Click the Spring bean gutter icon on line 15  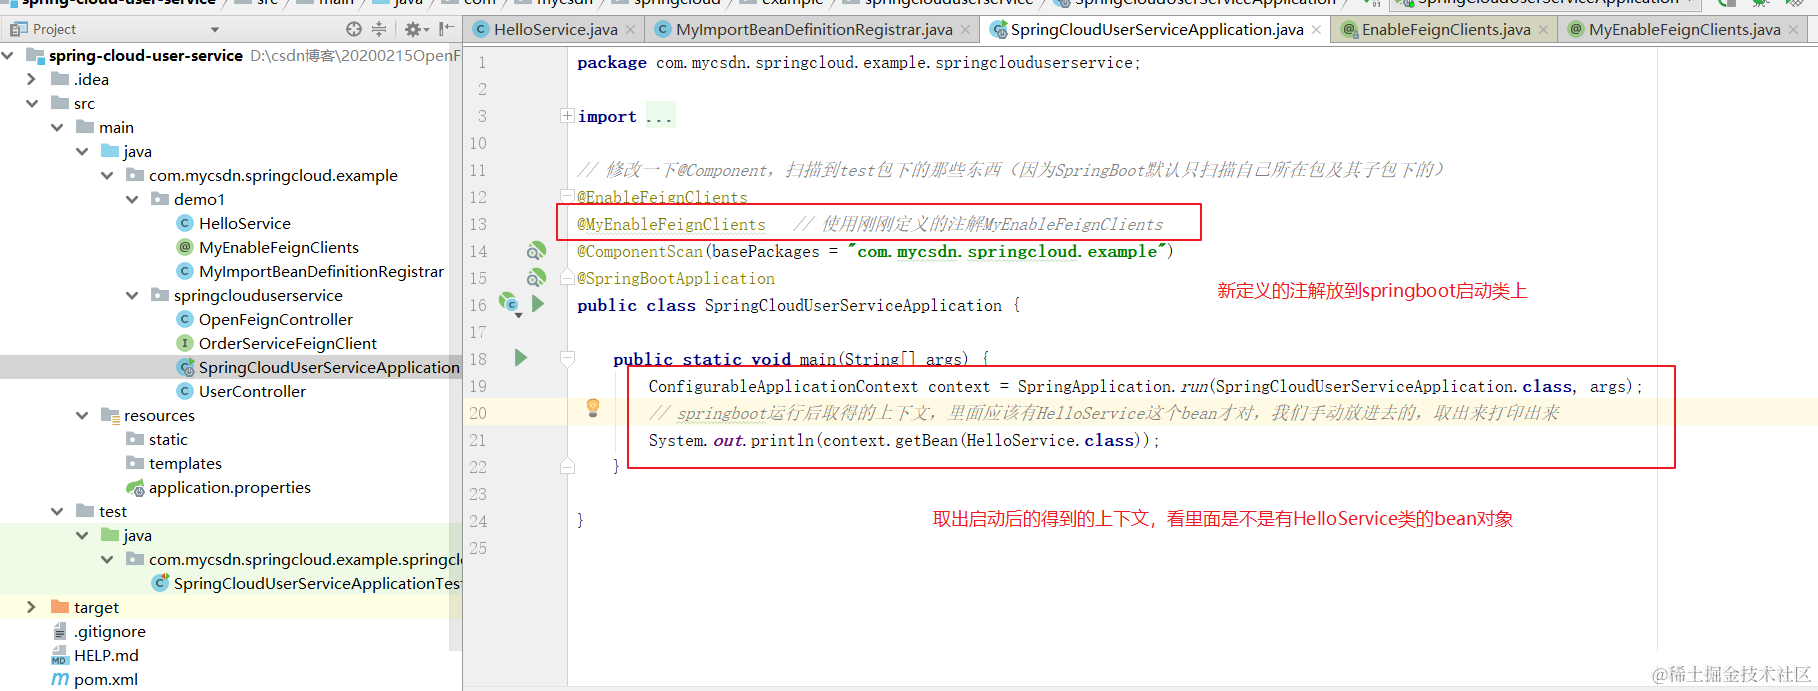[x=536, y=277]
